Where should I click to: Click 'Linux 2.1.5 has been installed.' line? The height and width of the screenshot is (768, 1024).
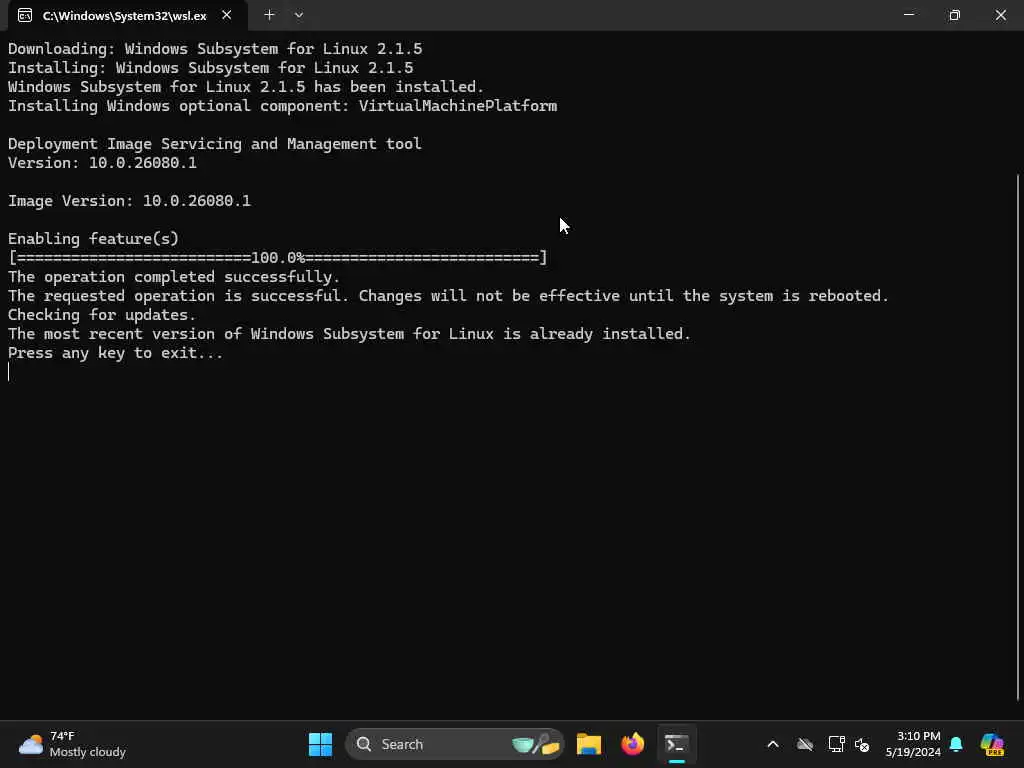(246, 87)
